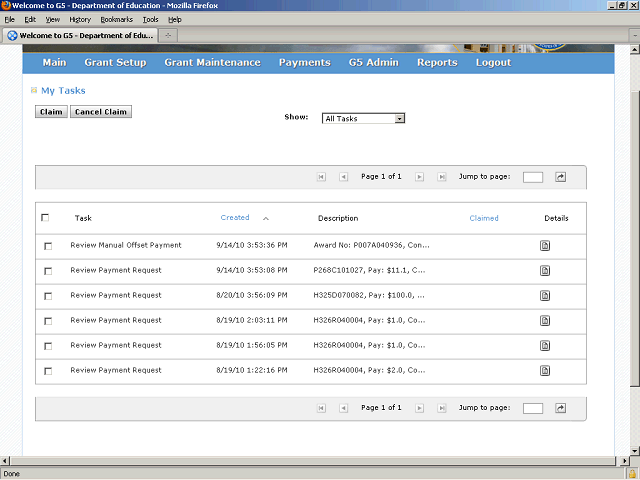Open the G5 Admin menu
The width and height of the screenshot is (640, 480).
[373, 62]
